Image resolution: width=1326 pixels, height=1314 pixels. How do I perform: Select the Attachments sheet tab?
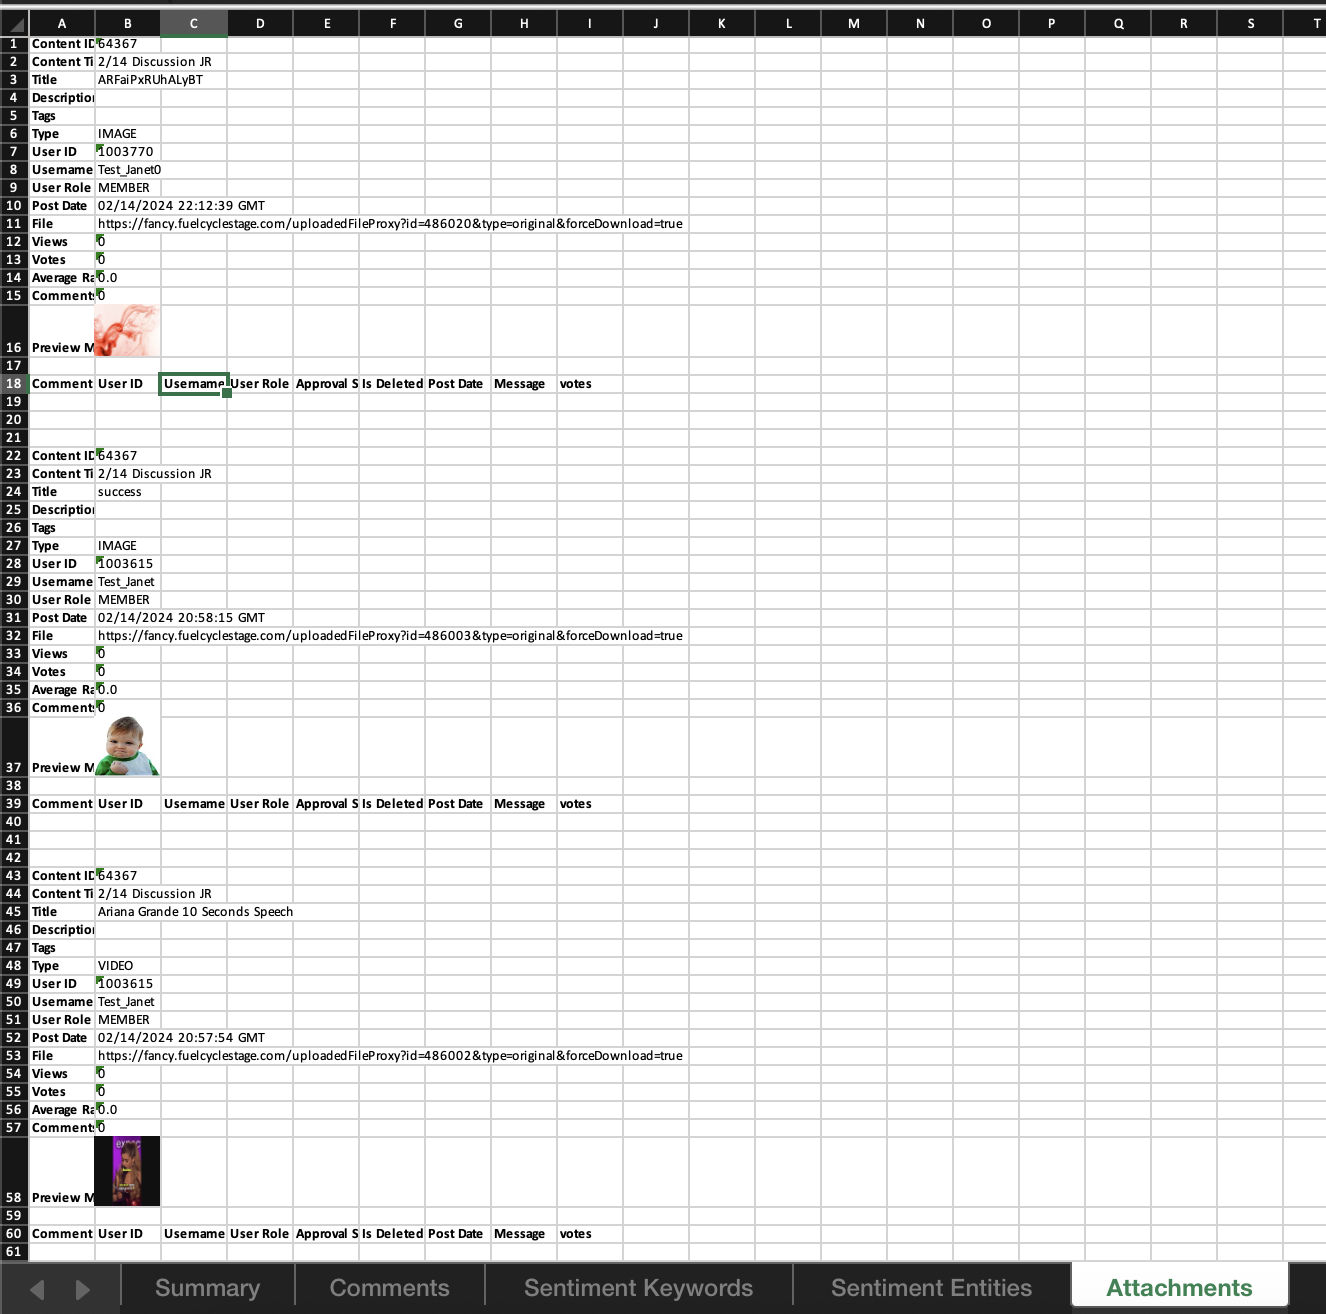(1179, 1288)
